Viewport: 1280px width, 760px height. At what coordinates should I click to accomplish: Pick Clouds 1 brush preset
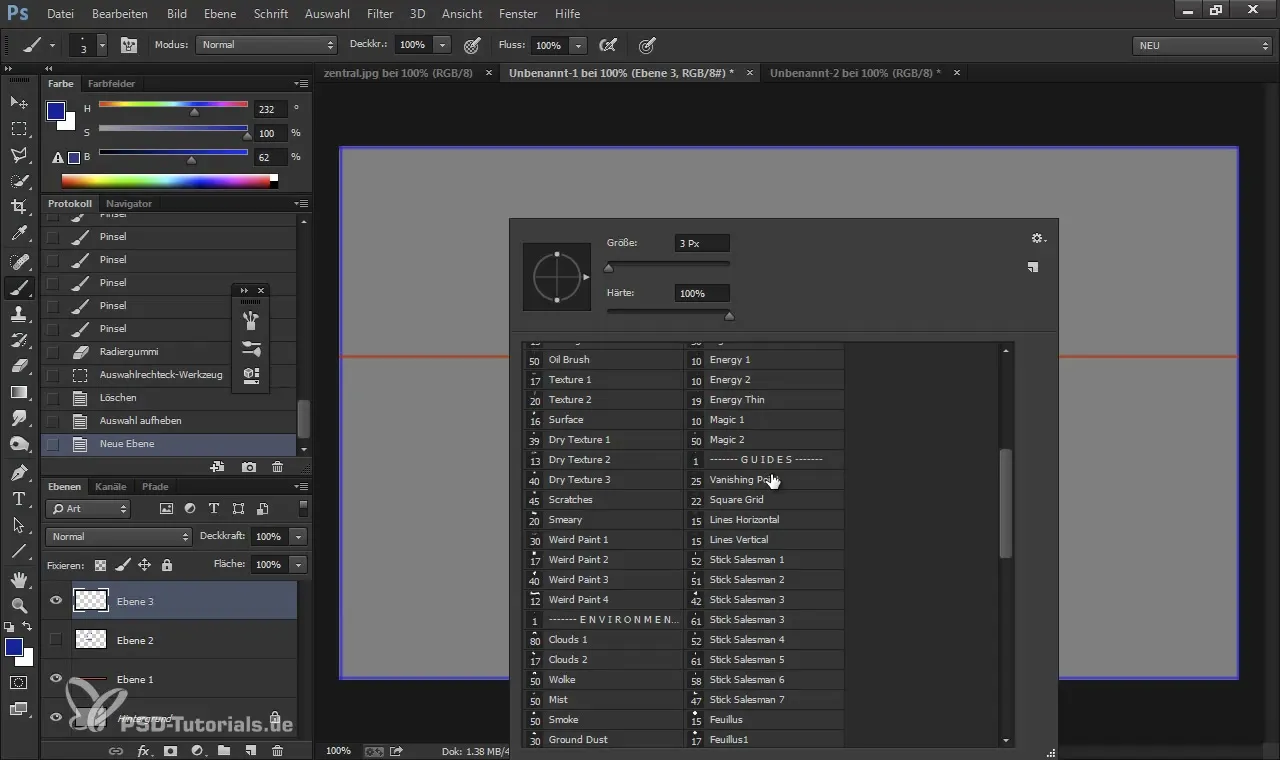(604, 640)
